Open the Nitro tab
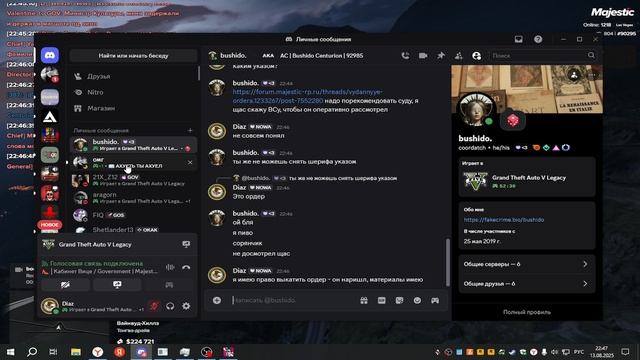 (x=133, y=92)
